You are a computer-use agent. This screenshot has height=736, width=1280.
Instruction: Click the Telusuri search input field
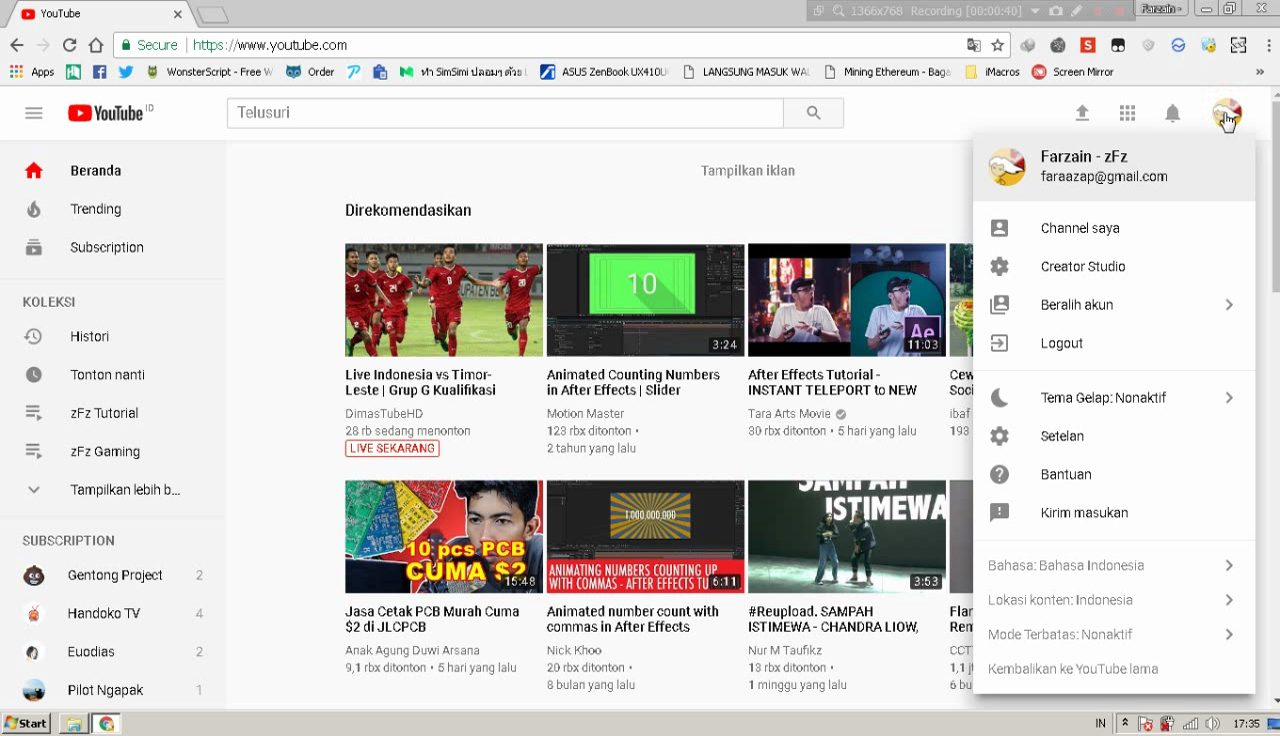pyautogui.click(x=505, y=113)
